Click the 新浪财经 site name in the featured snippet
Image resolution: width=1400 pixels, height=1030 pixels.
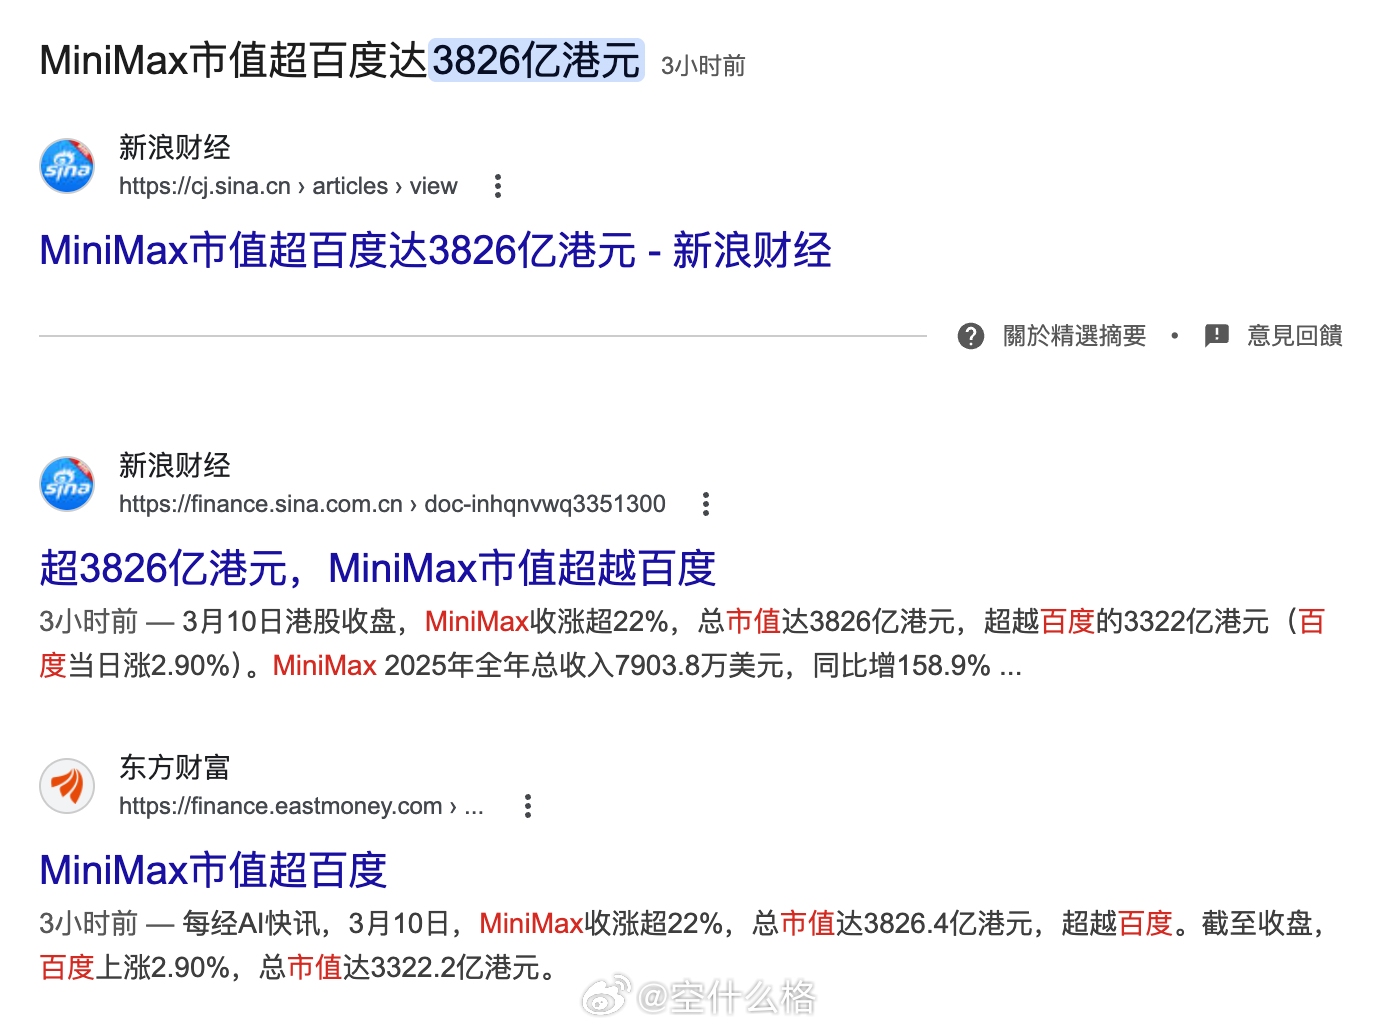(175, 148)
